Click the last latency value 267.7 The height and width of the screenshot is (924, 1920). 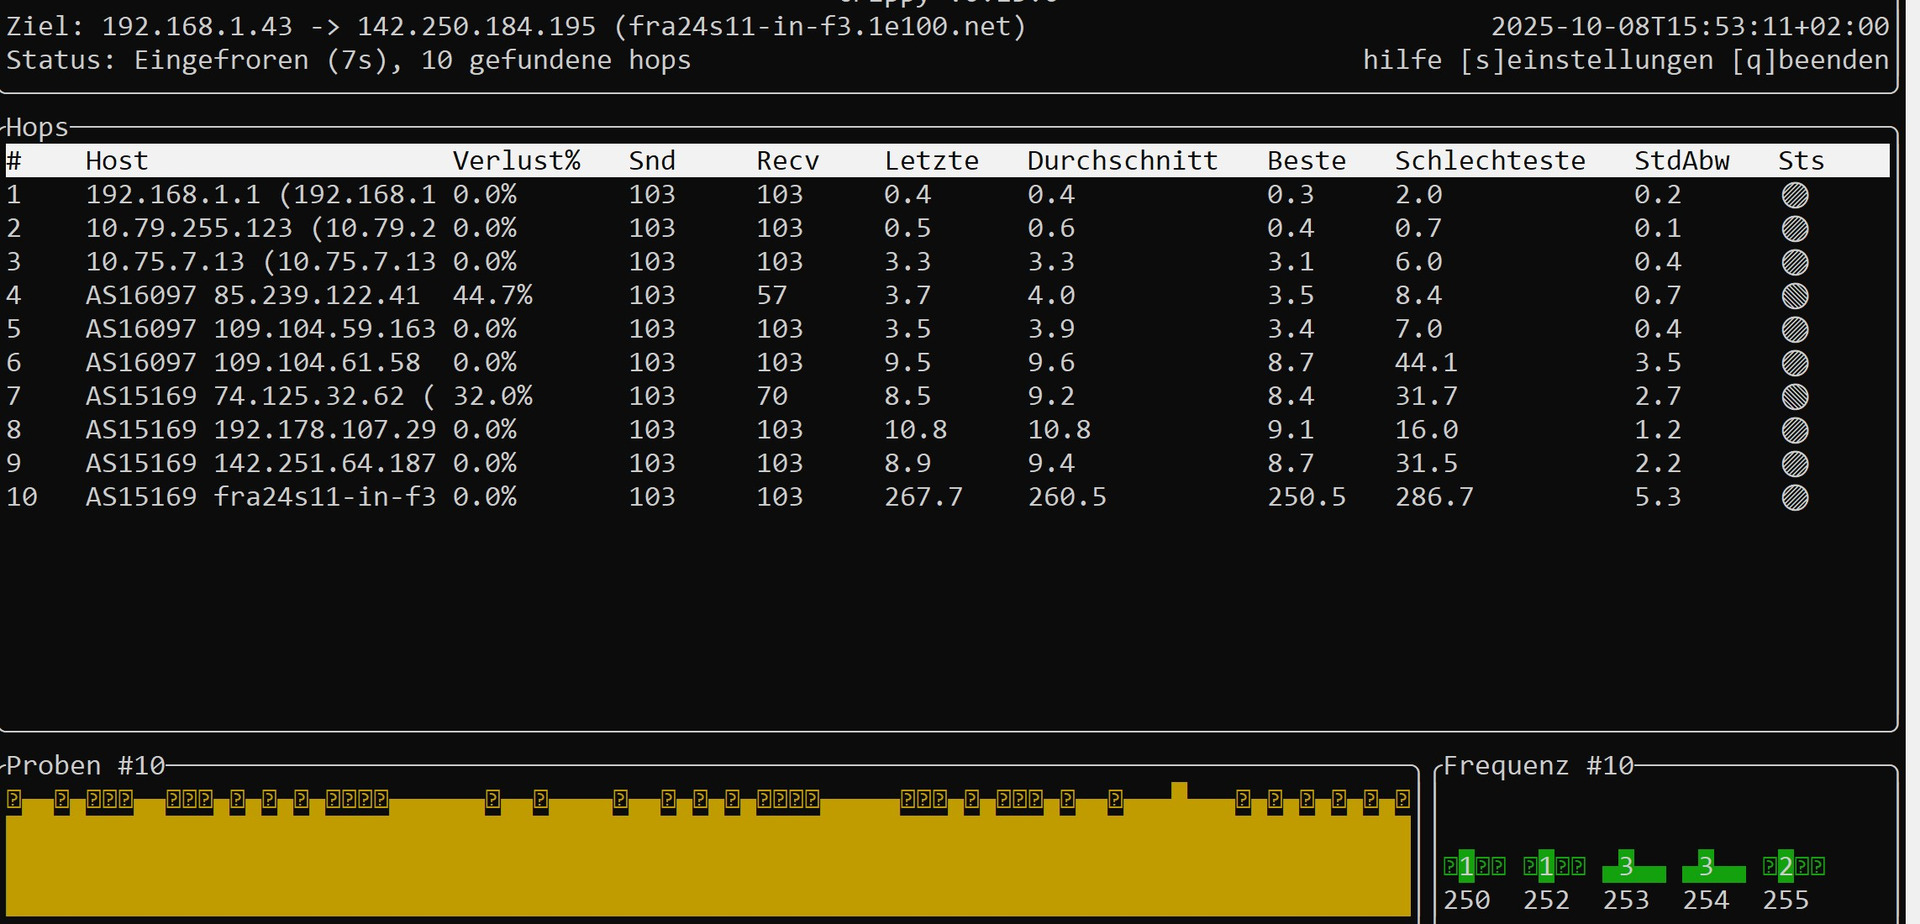coord(923,497)
